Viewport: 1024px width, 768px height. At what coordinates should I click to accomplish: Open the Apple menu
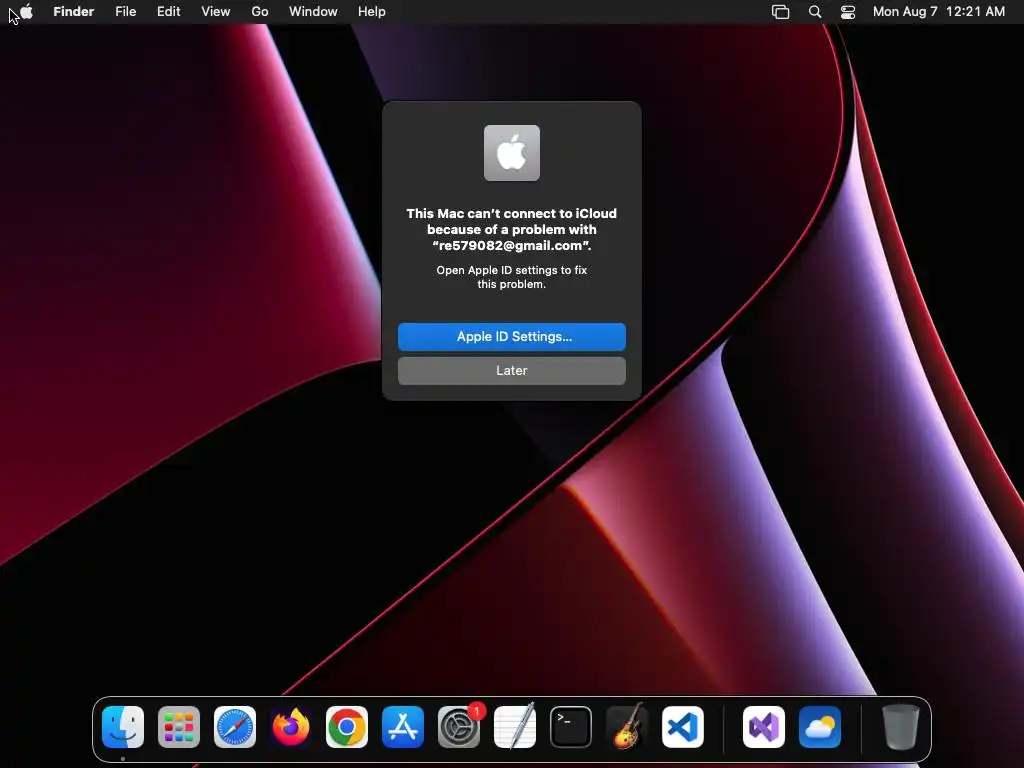click(25, 11)
